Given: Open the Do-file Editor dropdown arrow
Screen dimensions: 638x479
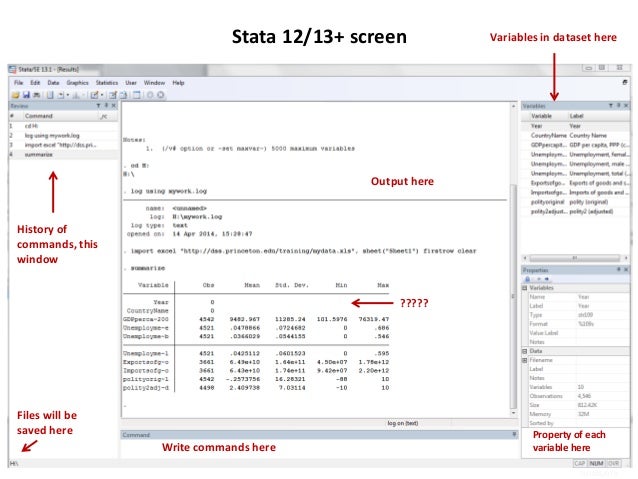Looking at the screenshot, I should [x=102, y=95].
